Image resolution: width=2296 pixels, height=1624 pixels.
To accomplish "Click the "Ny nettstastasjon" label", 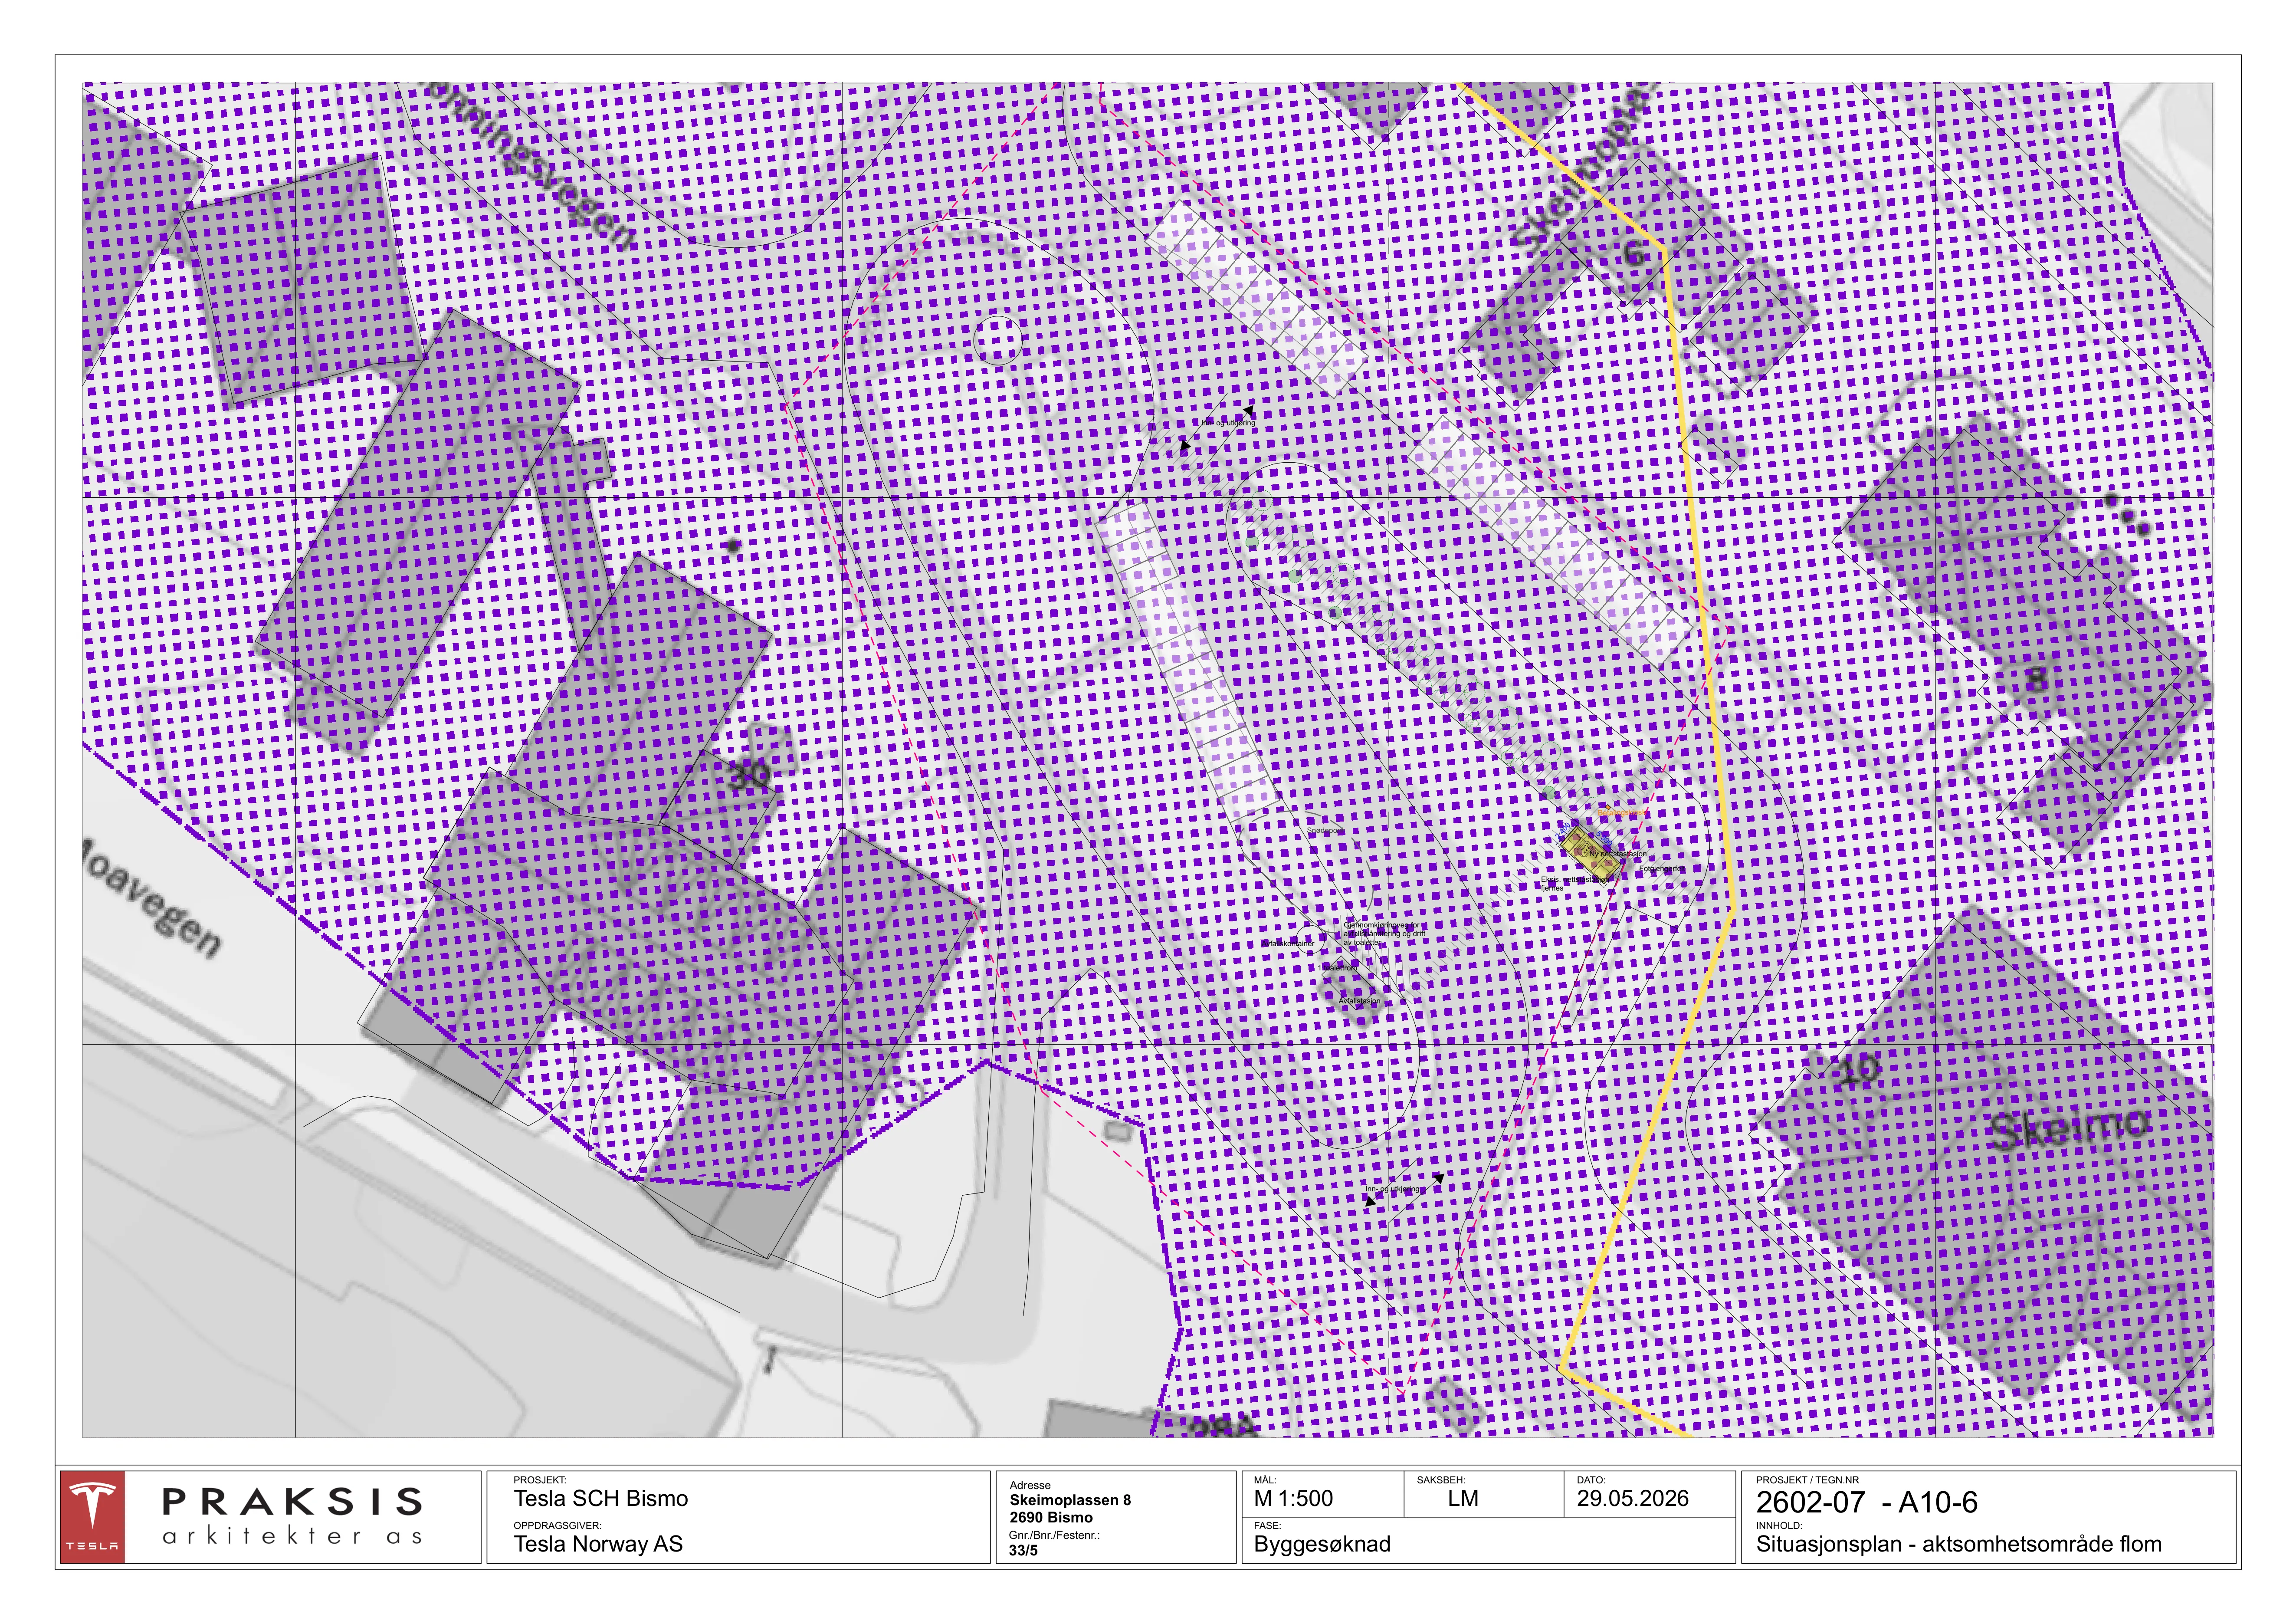I will [x=1617, y=854].
